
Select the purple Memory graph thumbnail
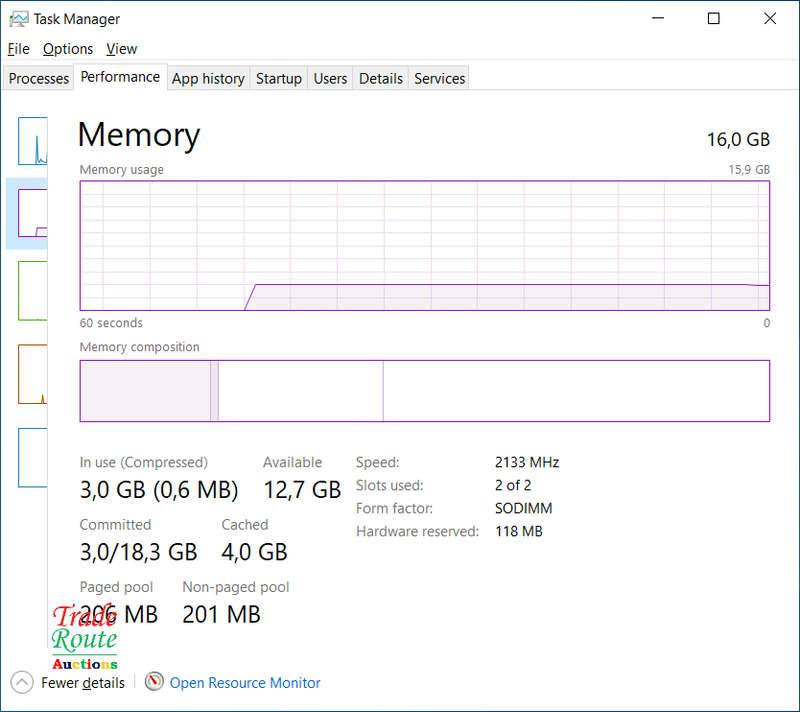(33, 213)
